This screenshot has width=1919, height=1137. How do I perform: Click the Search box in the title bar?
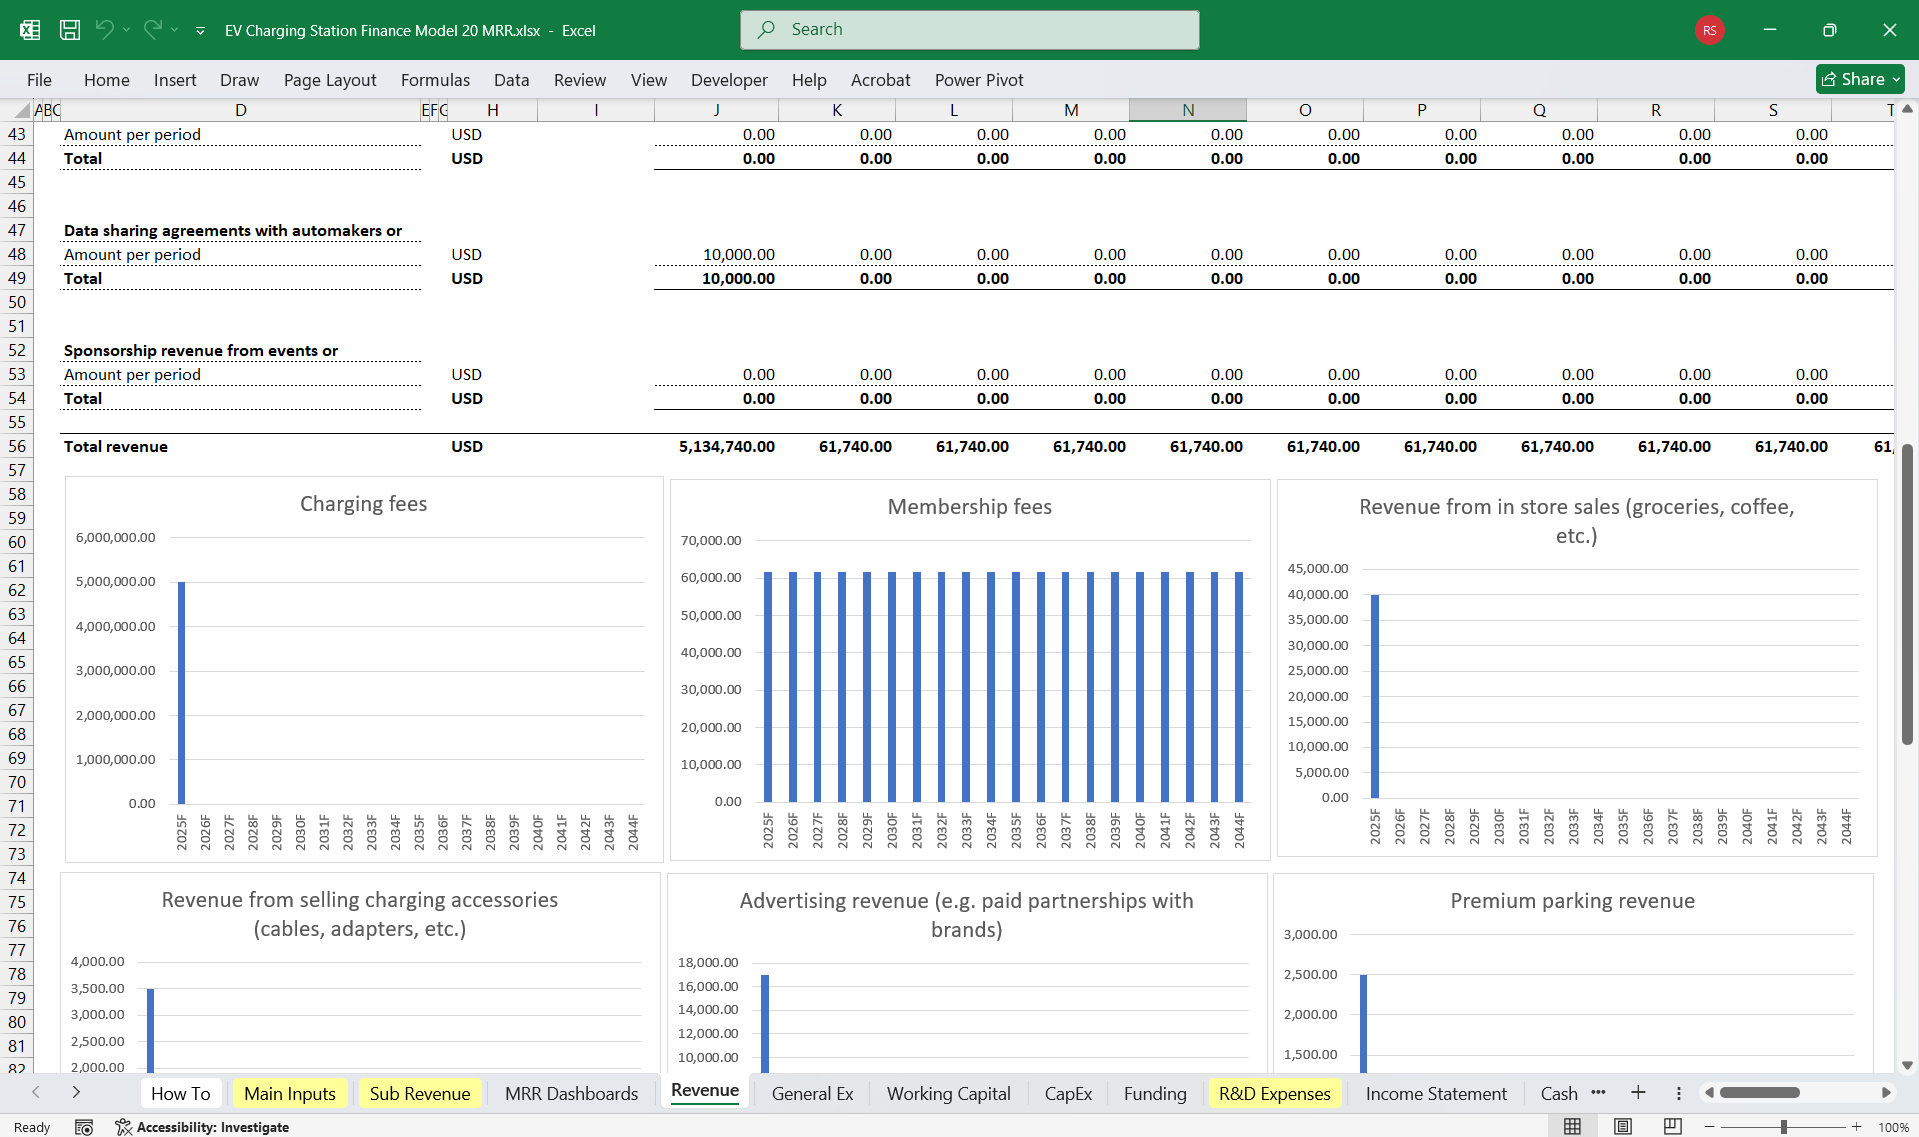coord(967,29)
